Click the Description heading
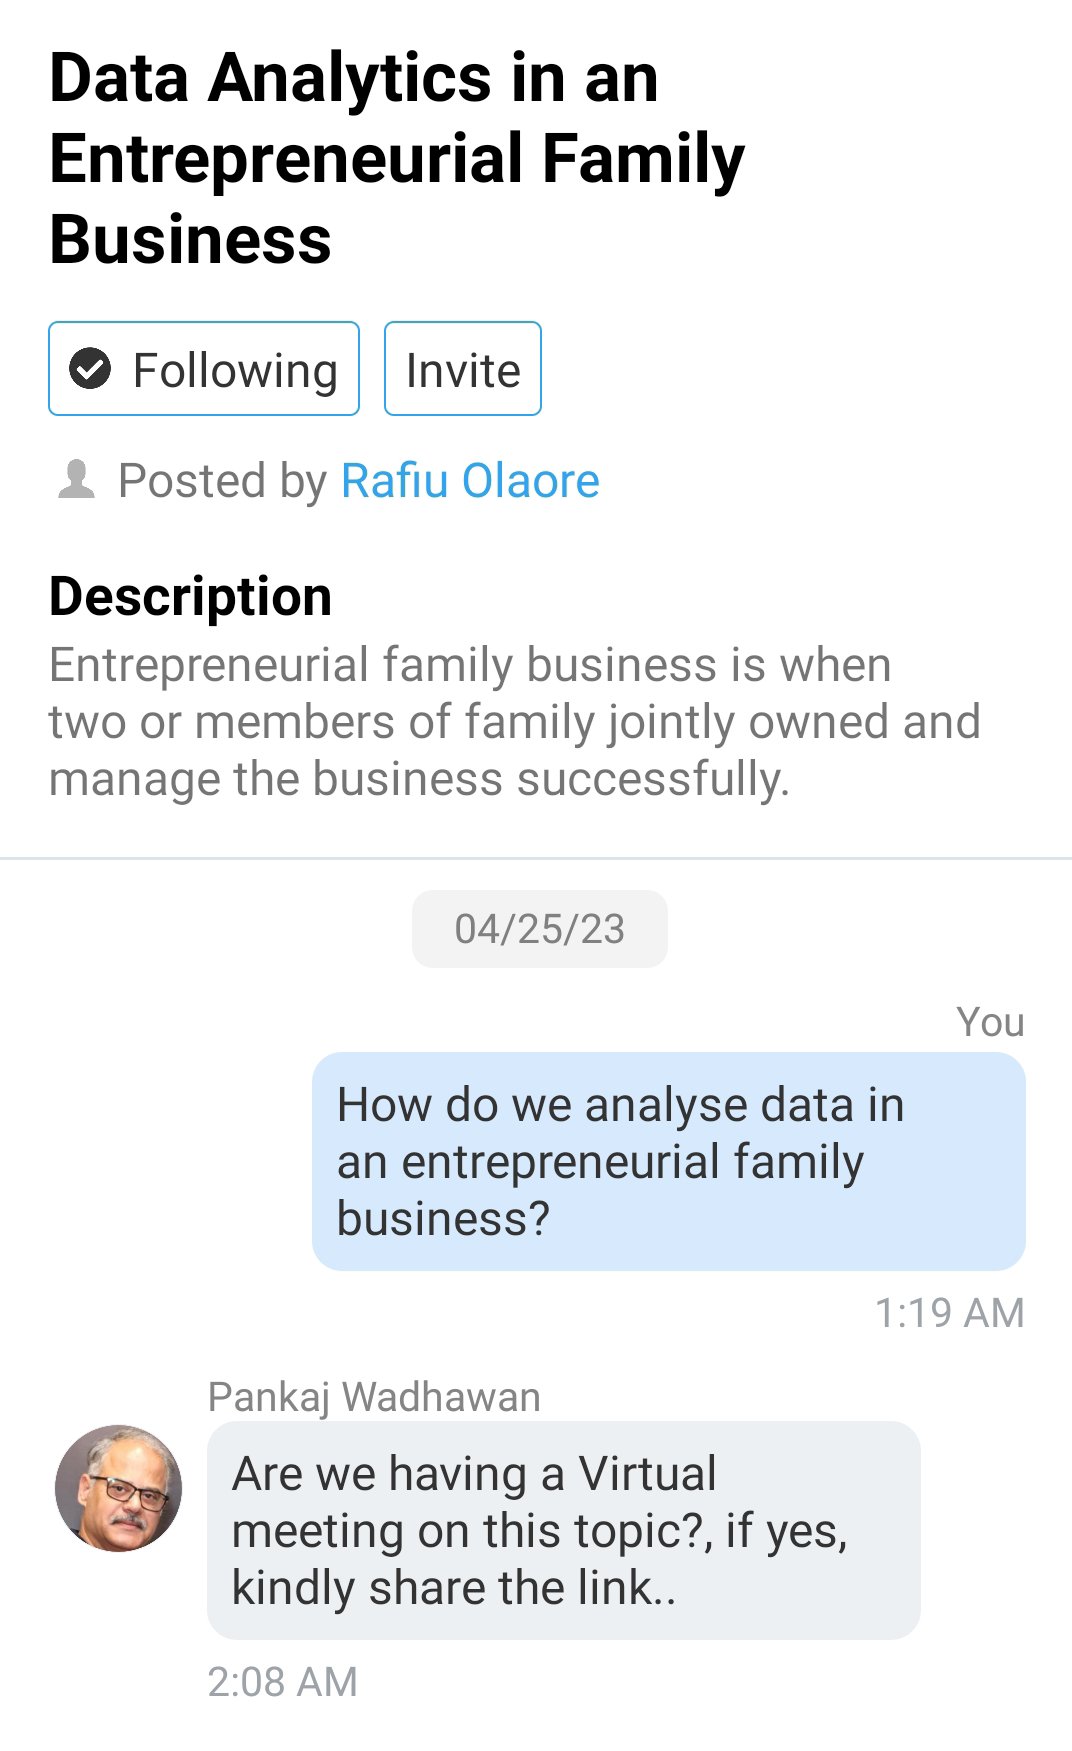The width and height of the screenshot is (1072, 1751). (x=190, y=597)
